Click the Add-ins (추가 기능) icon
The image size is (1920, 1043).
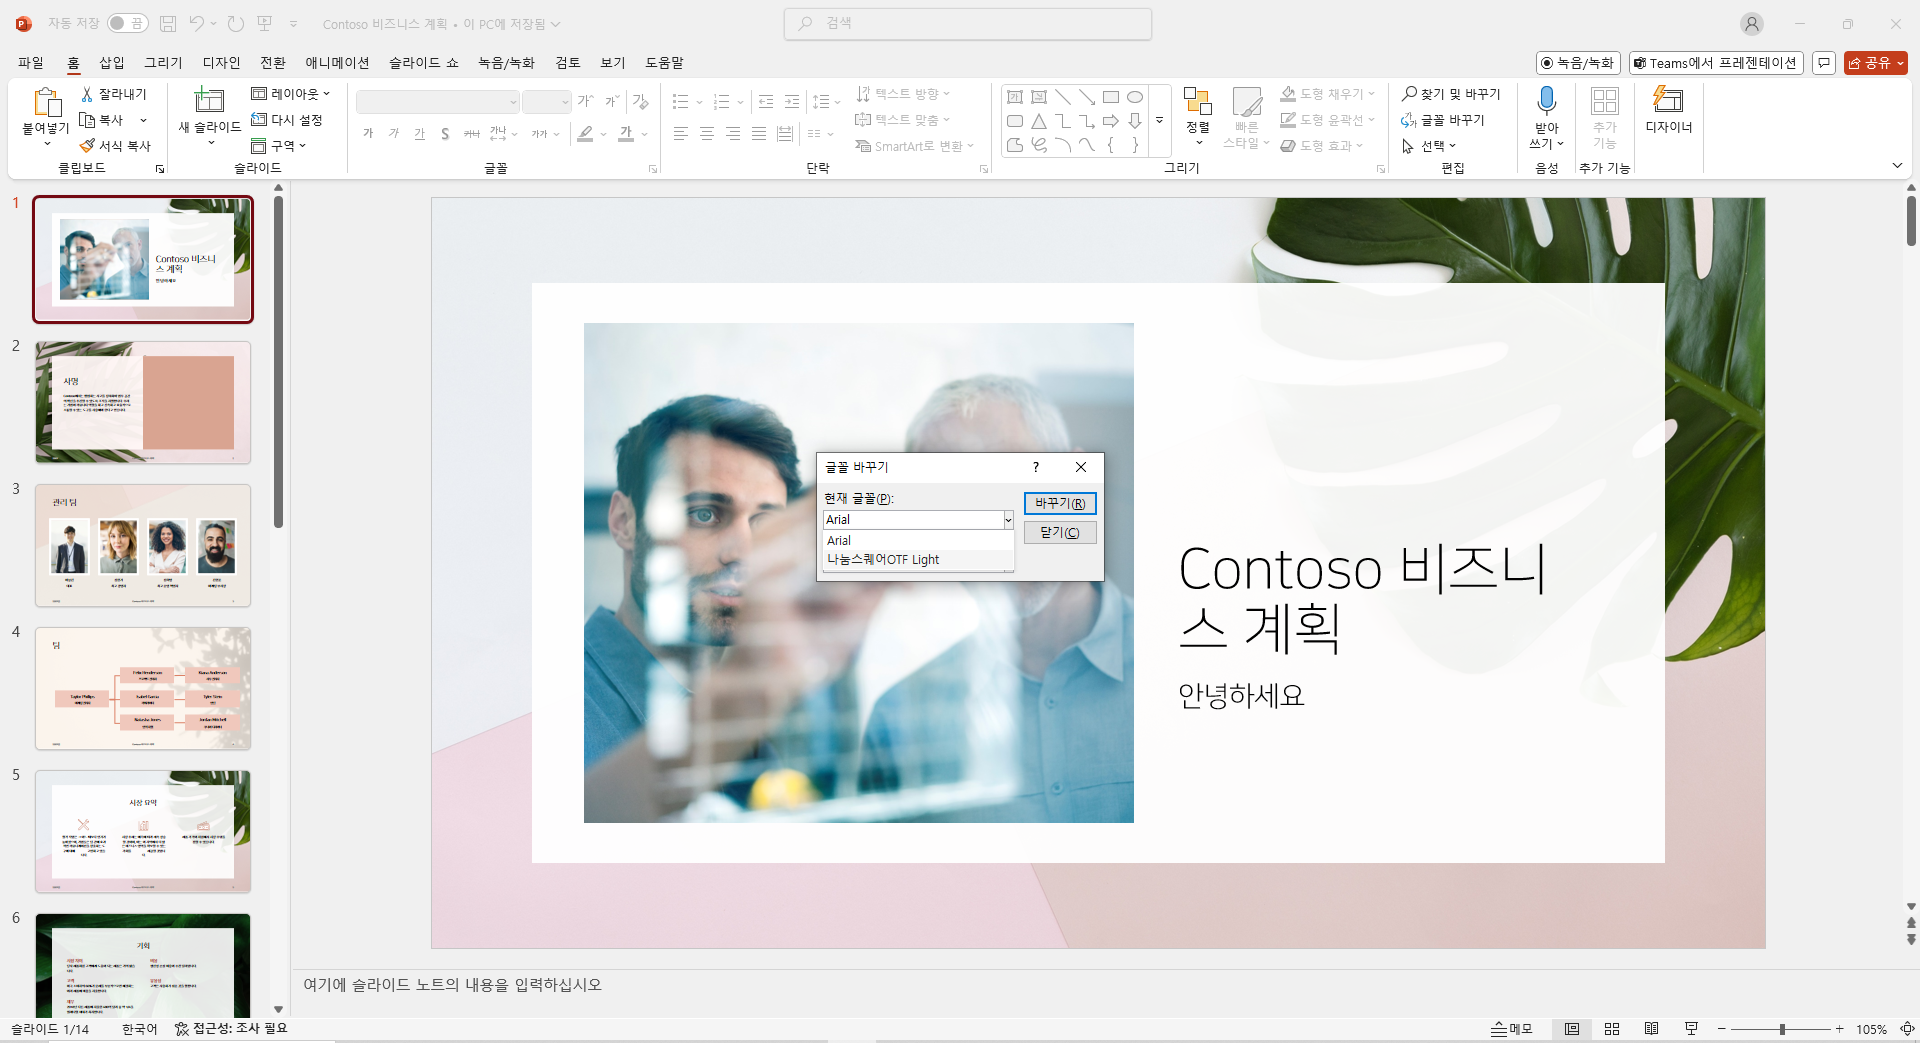(1605, 100)
